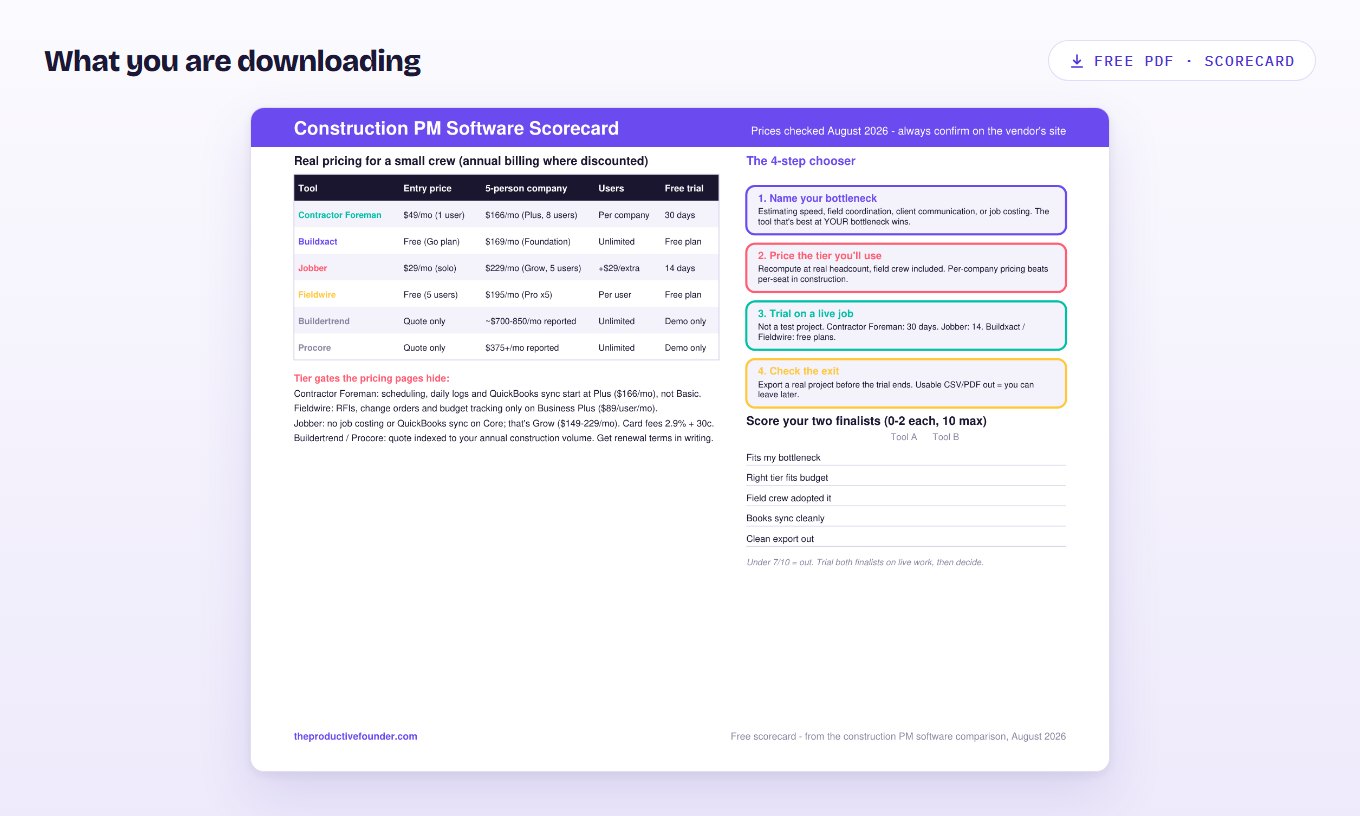Image resolution: width=1360 pixels, height=816 pixels.
Task: Click 'Tier gates the pricing pages hide:' heading
Action: [372, 378]
